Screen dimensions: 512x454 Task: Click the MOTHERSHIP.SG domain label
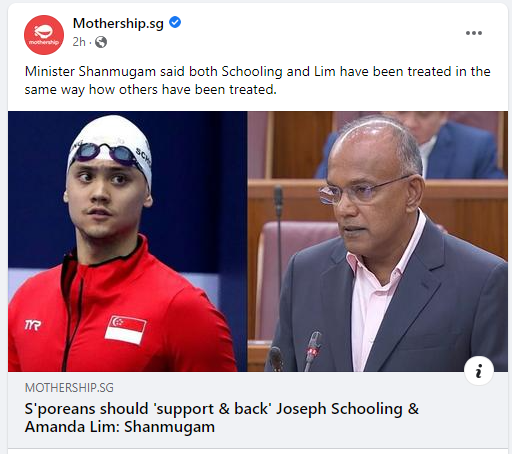point(69,388)
